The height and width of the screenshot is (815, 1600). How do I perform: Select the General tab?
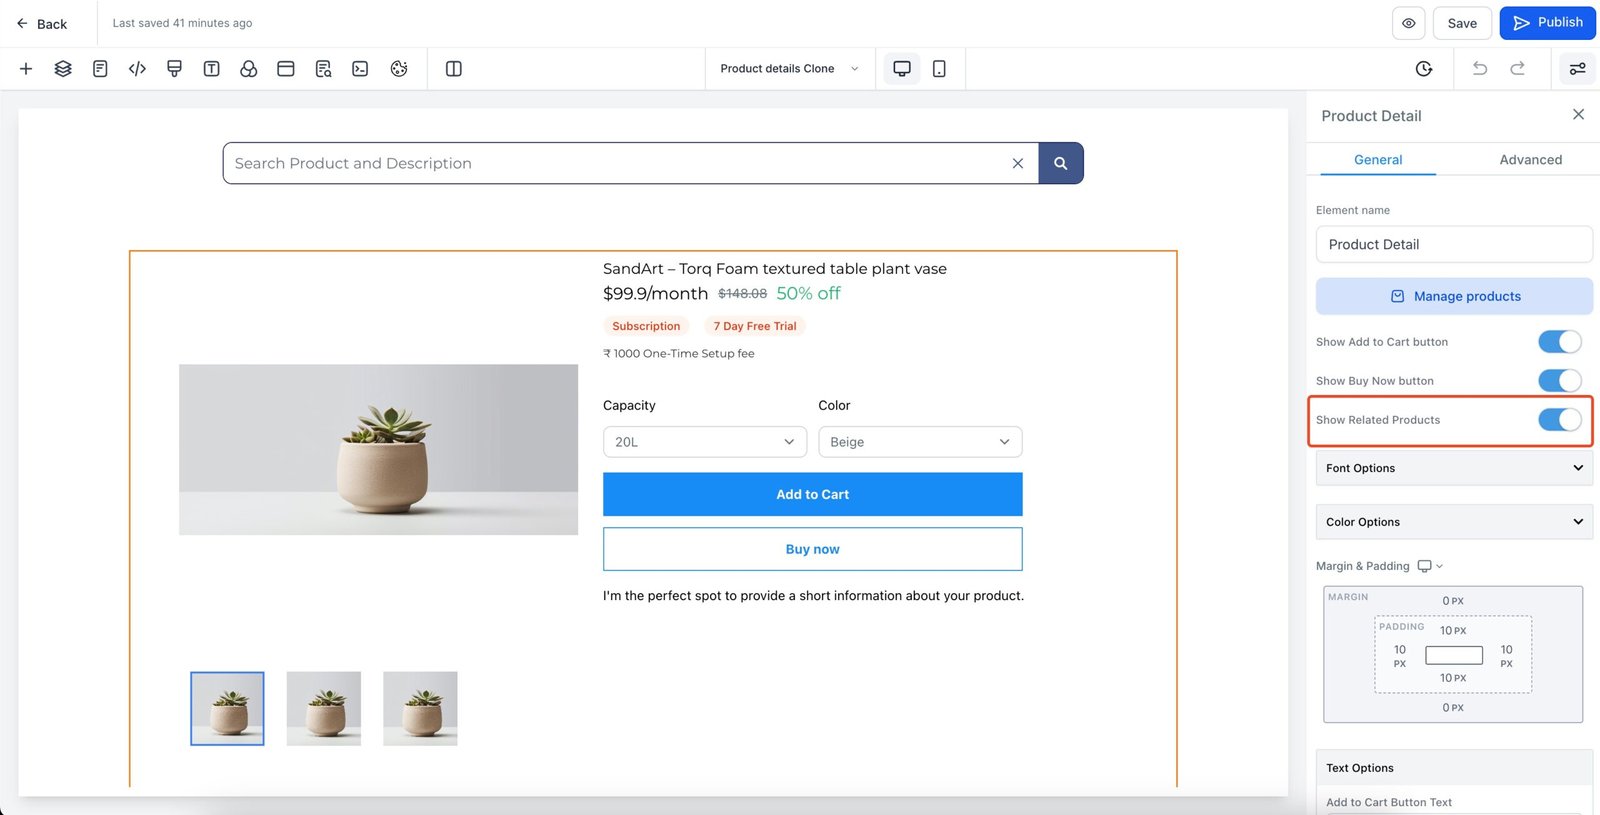coord(1377,160)
